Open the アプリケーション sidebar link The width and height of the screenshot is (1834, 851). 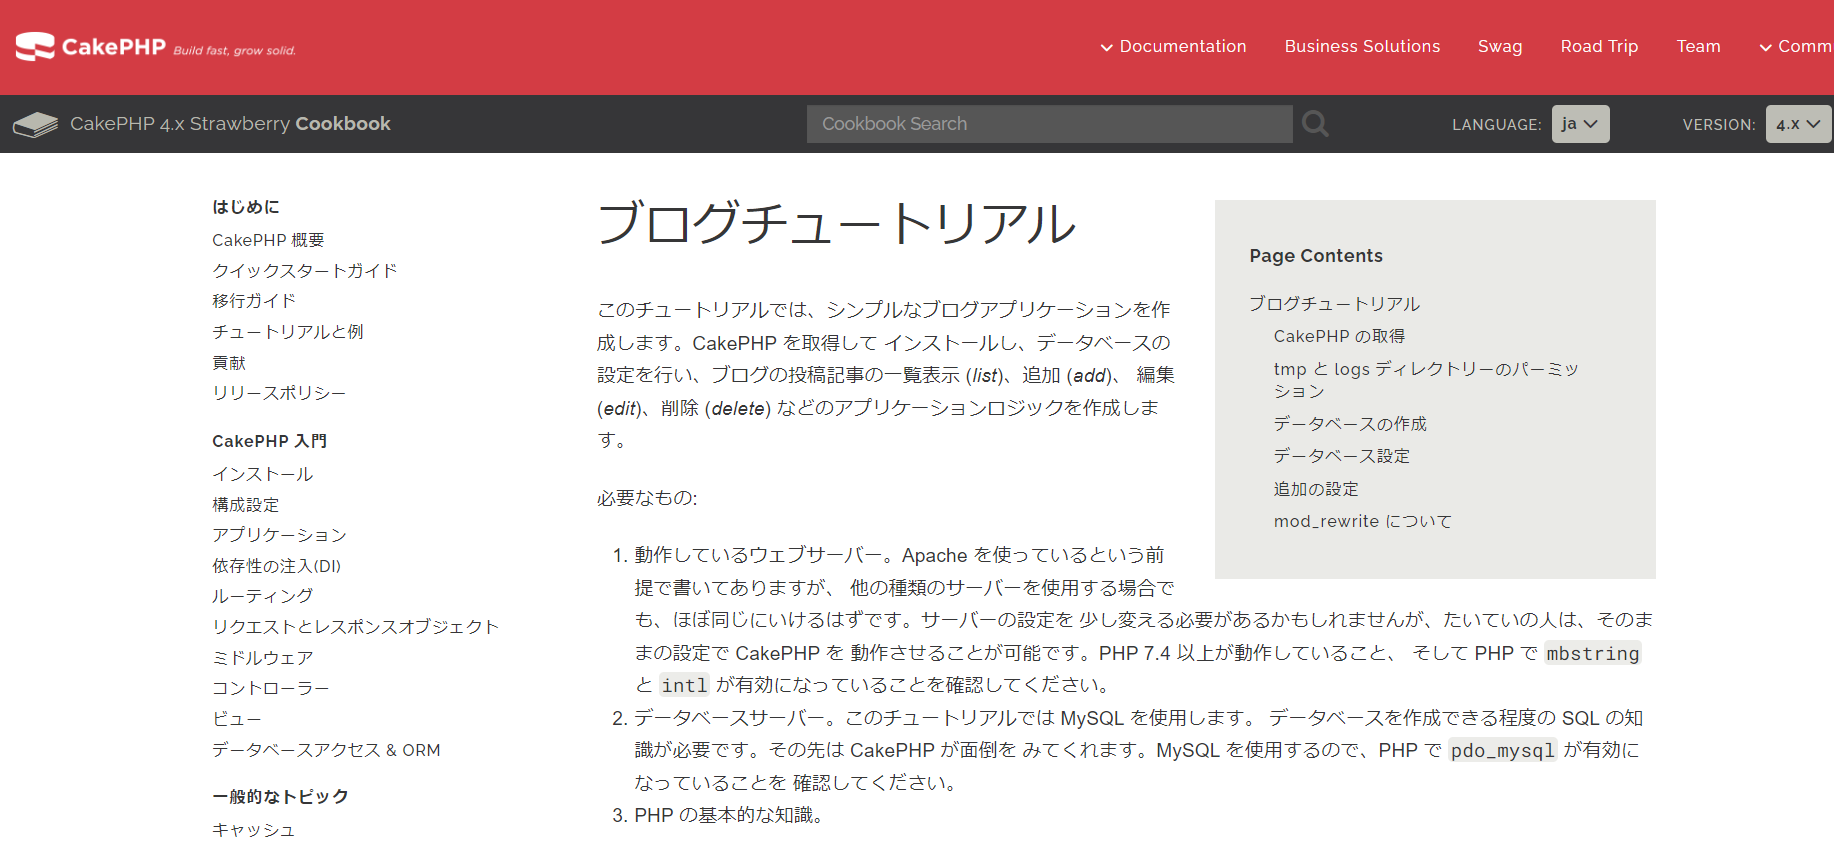point(280,535)
